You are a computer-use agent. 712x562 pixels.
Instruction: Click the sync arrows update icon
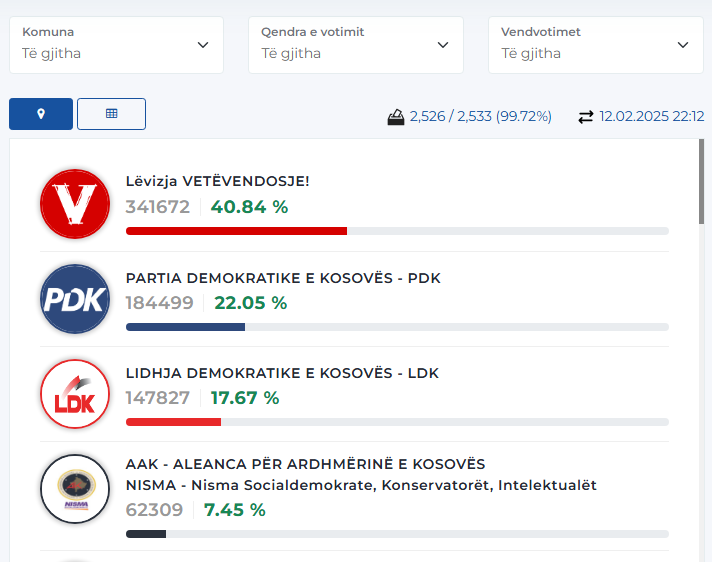point(586,117)
